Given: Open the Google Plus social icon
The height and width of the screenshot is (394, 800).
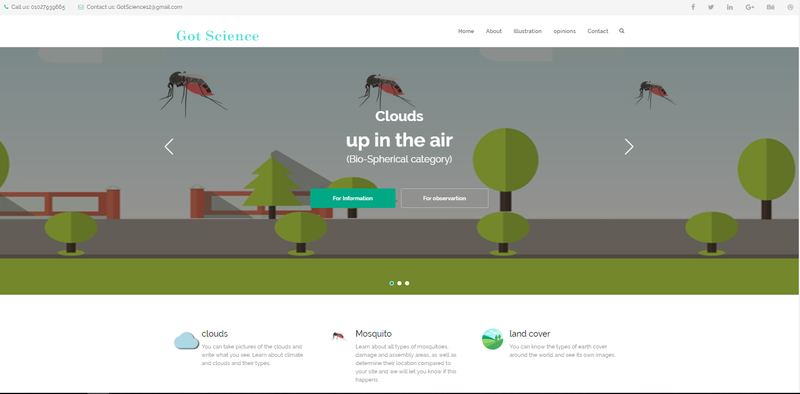Looking at the screenshot, I should pos(749,7).
